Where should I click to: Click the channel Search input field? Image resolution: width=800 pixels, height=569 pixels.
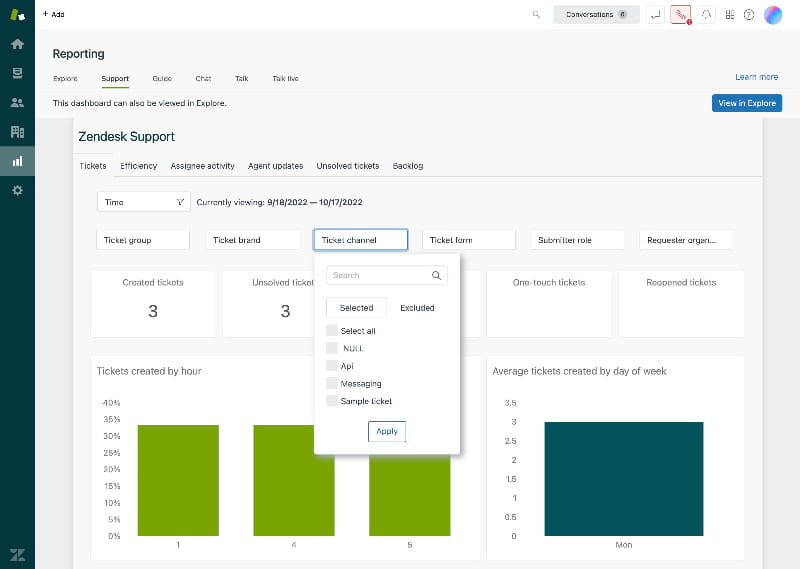coord(380,275)
